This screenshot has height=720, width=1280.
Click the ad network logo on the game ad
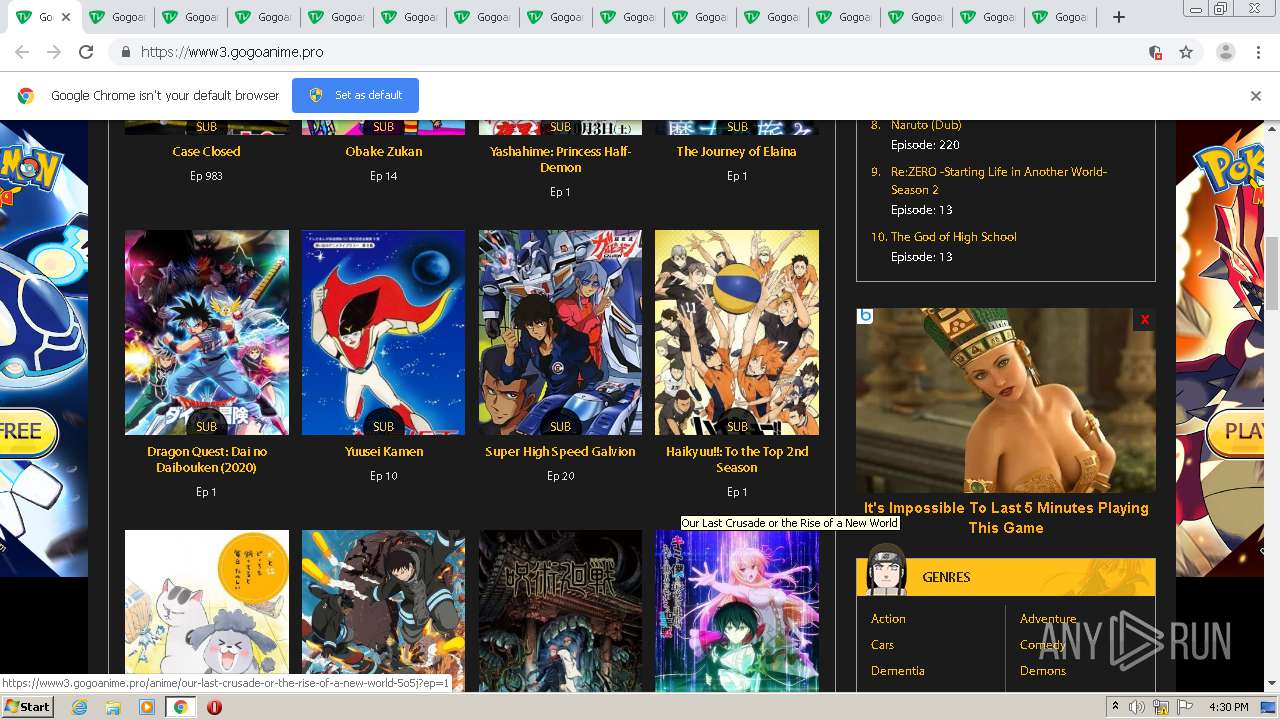(865, 316)
